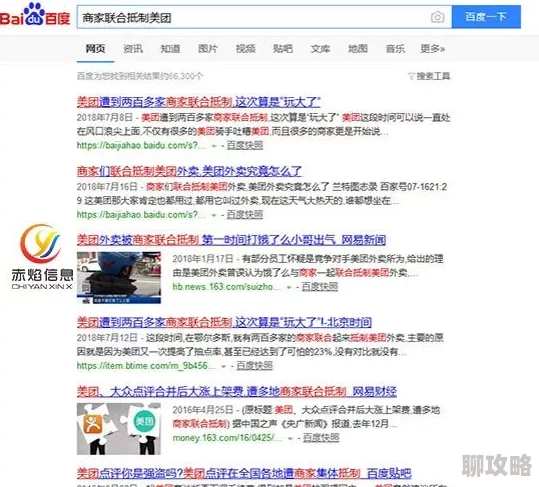Expand arrow beside first baijiahao URL

coord(214,146)
